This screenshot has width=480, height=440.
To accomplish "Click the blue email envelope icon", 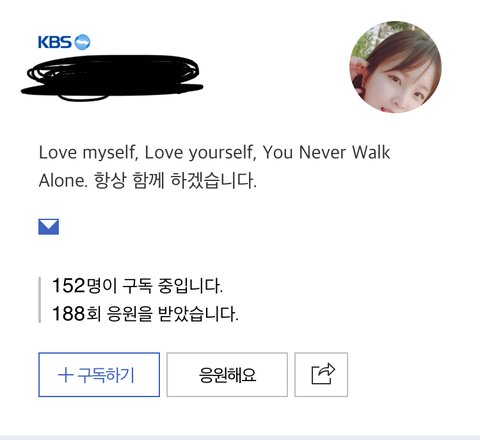I will pos(49,227).
